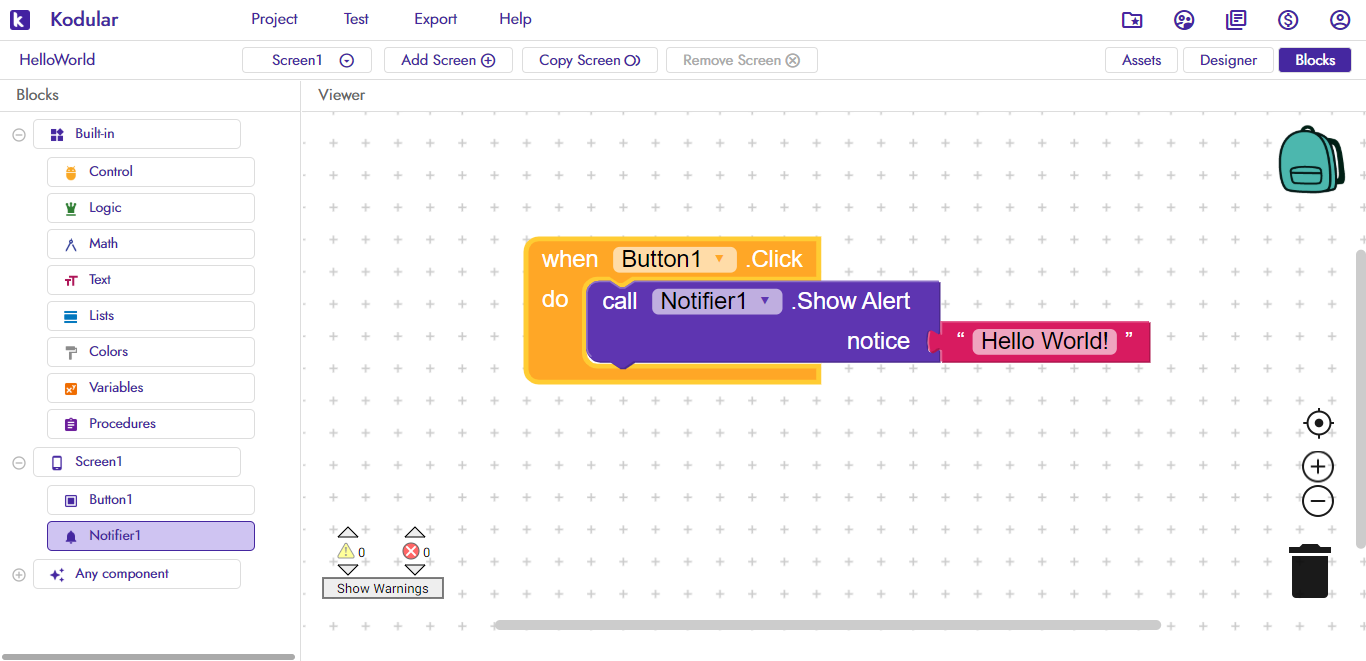Click the Show Warnings button
Viewport: 1366px width, 661px height.
click(383, 588)
